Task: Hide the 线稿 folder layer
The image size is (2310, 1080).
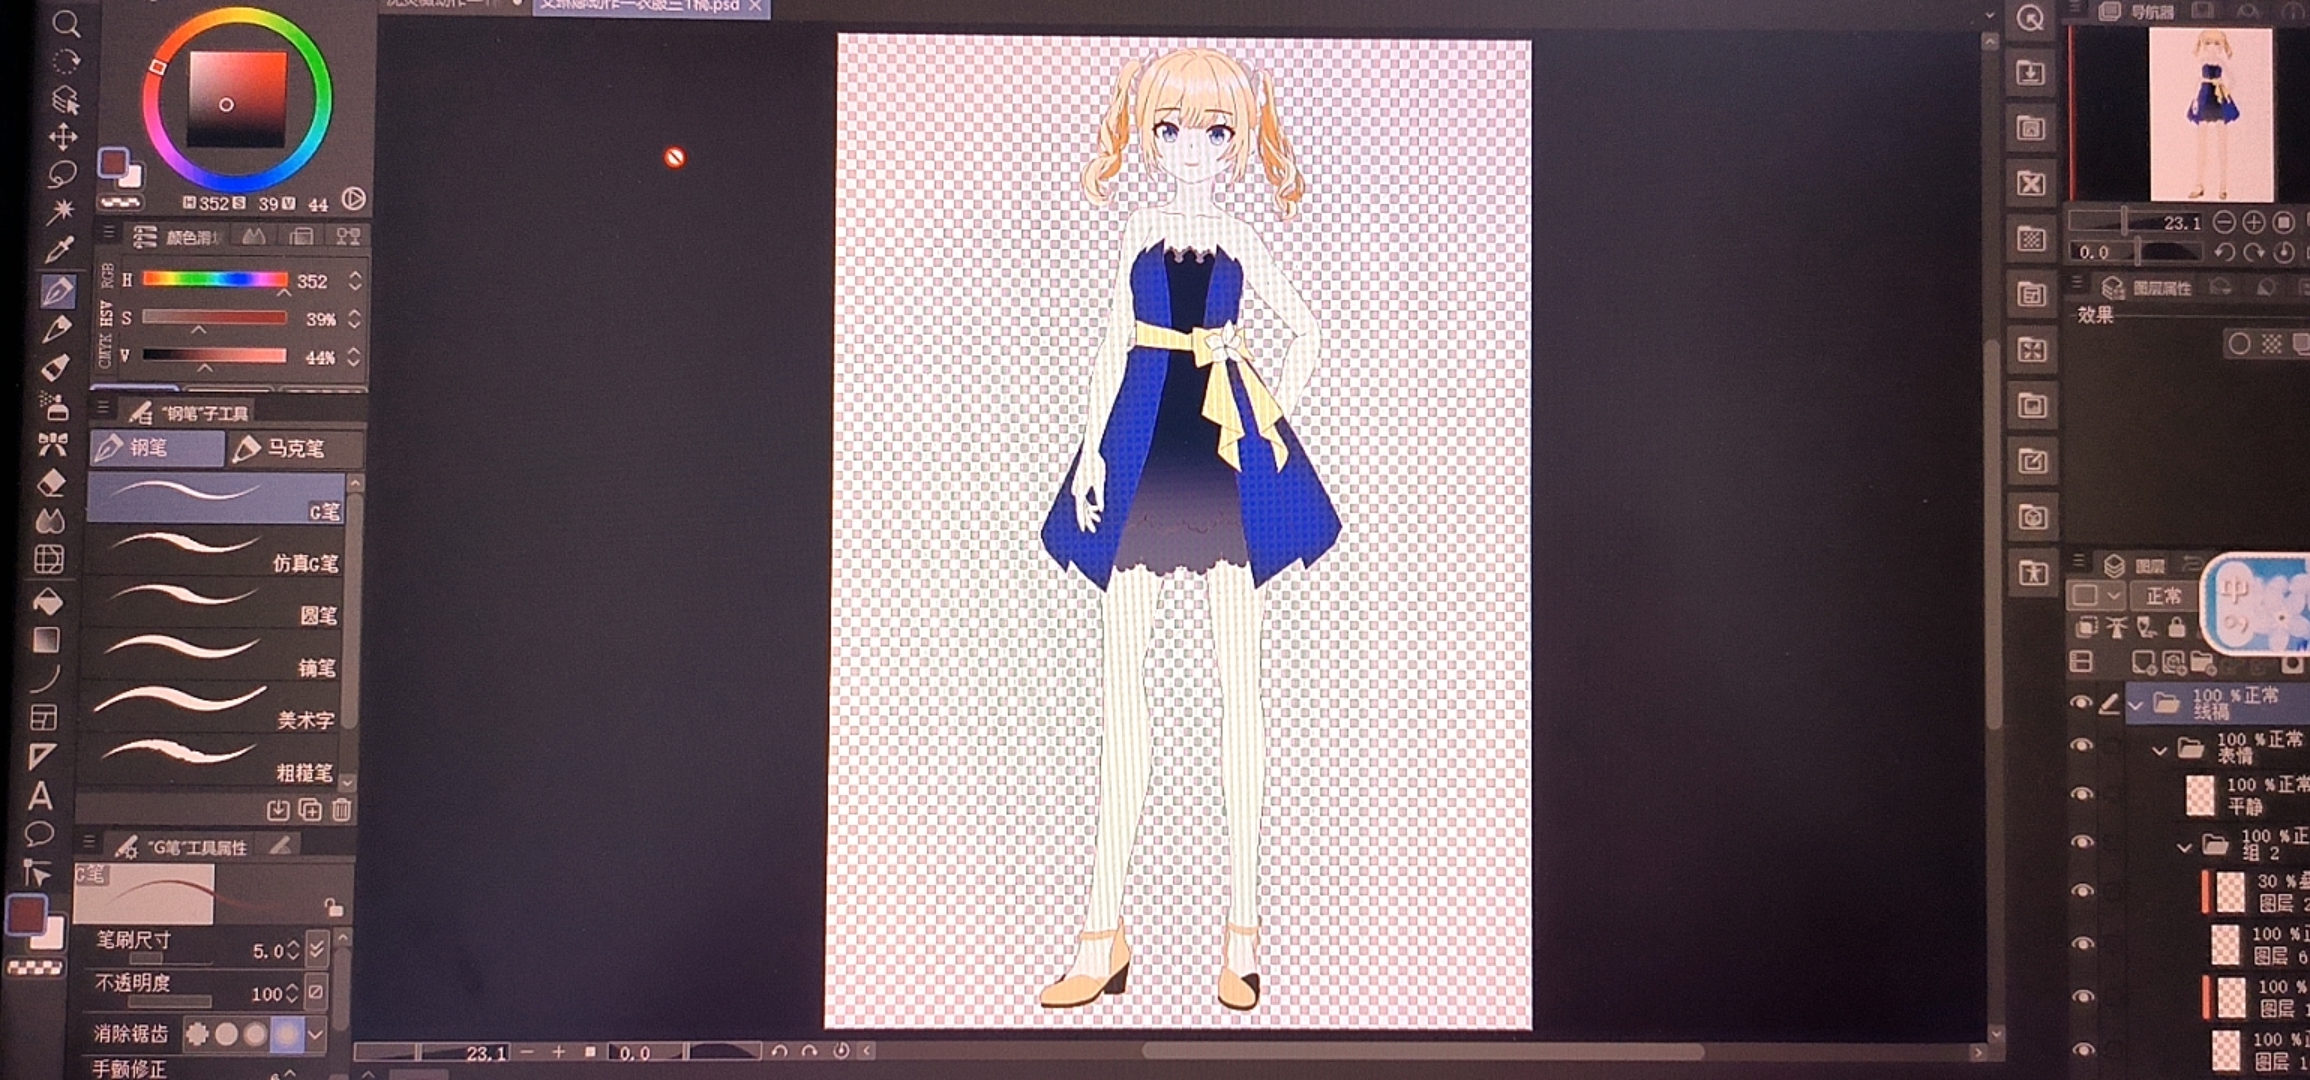Action: (2081, 703)
